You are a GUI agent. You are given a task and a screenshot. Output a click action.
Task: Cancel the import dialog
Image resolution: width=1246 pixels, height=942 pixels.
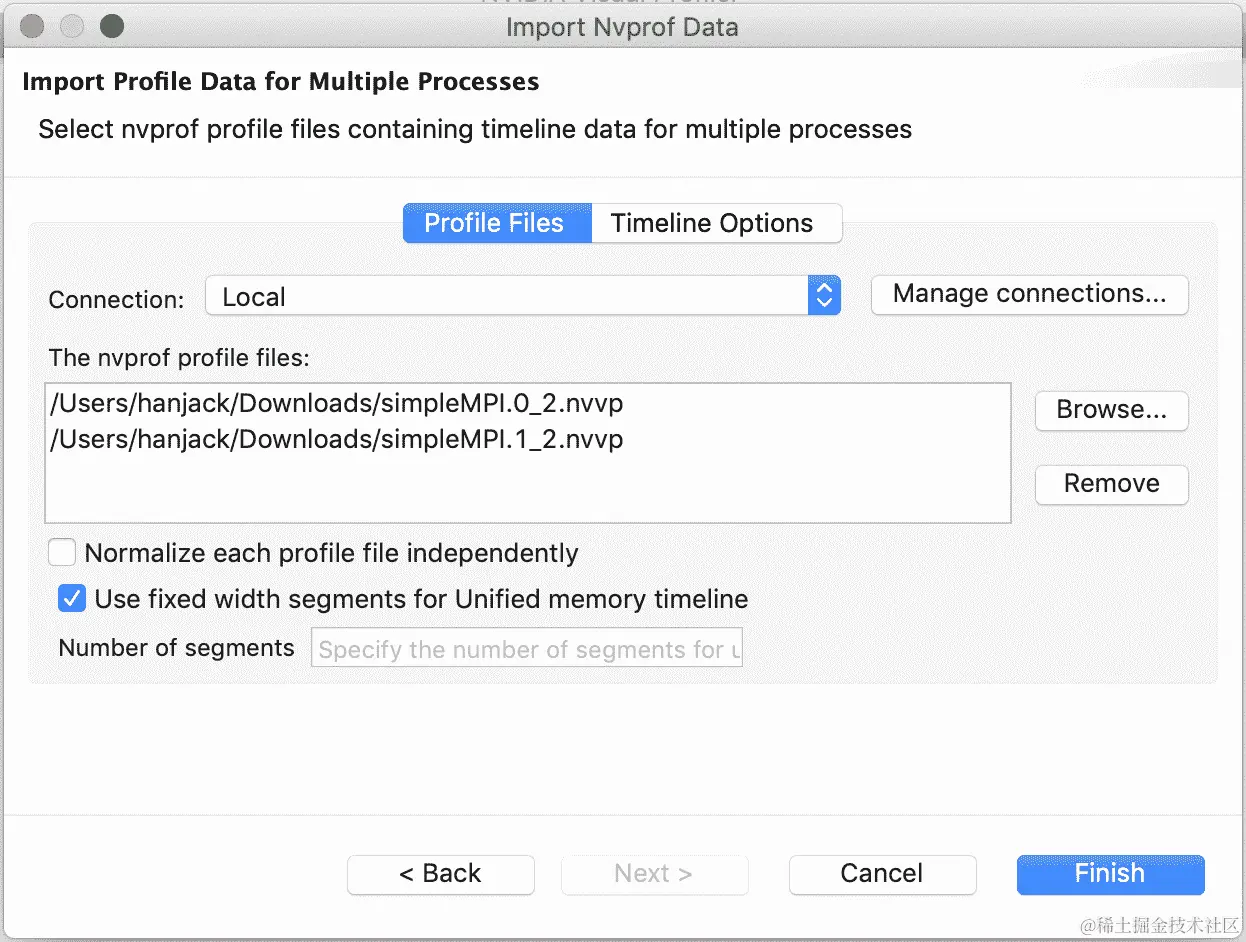click(x=882, y=874)
